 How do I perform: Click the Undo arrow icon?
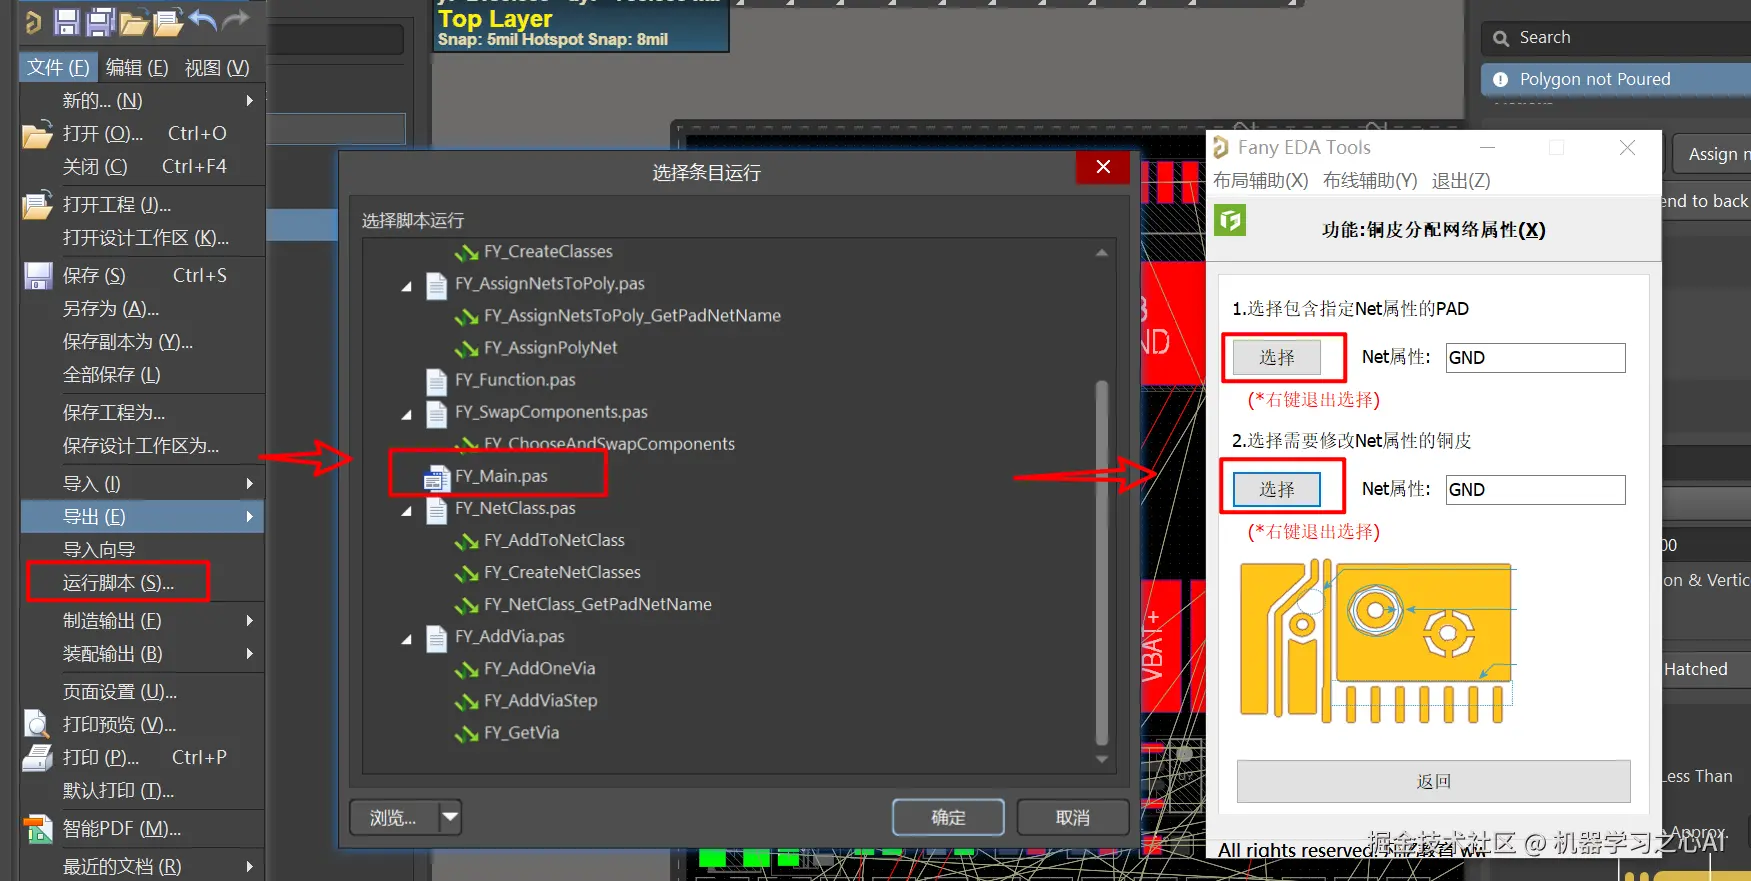(x=203, y=20)
